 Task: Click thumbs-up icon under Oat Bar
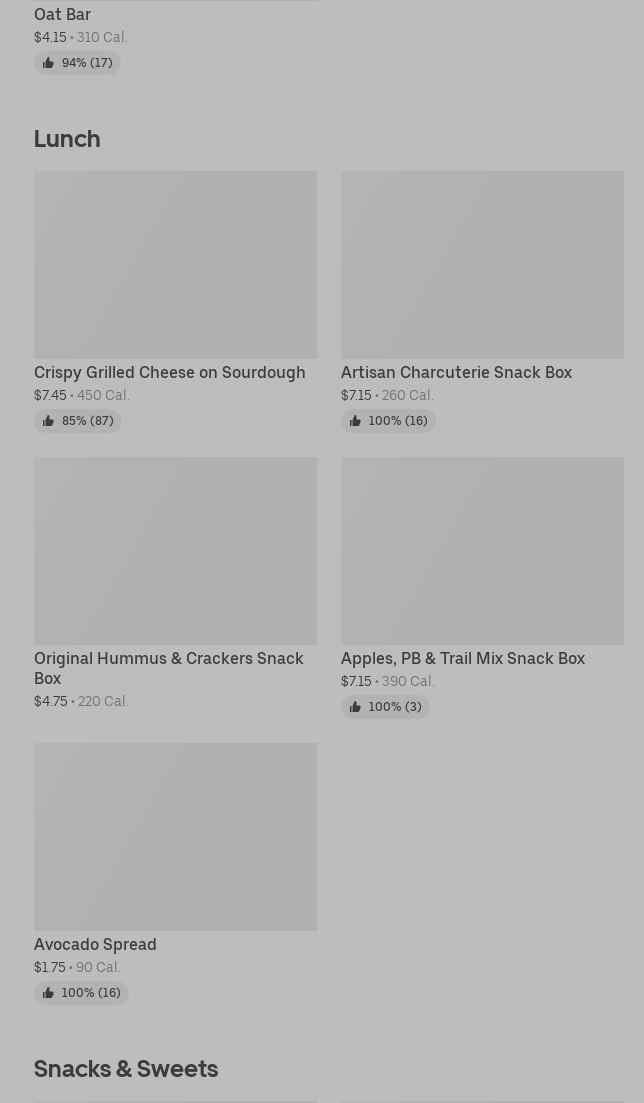[48, 63]
